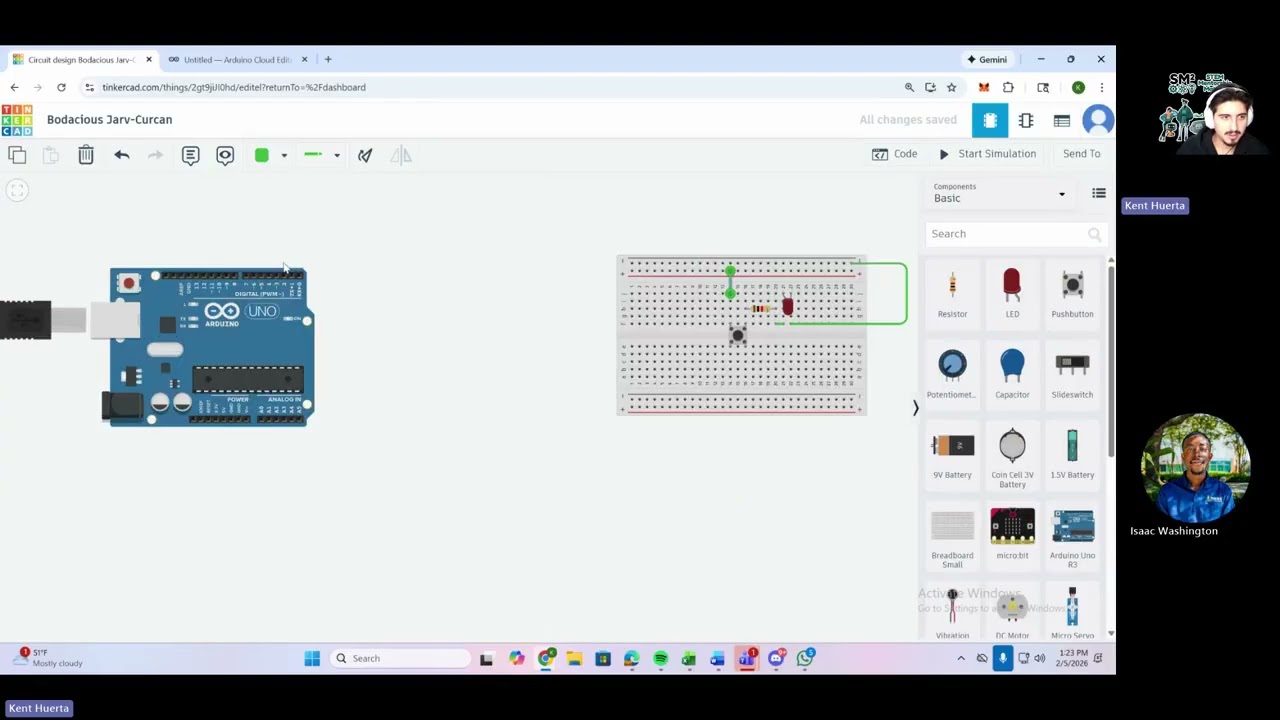Viewport: 1280px width, 720px height.
Task: Click the browser back arrow
Action: [x=14, y=87]
